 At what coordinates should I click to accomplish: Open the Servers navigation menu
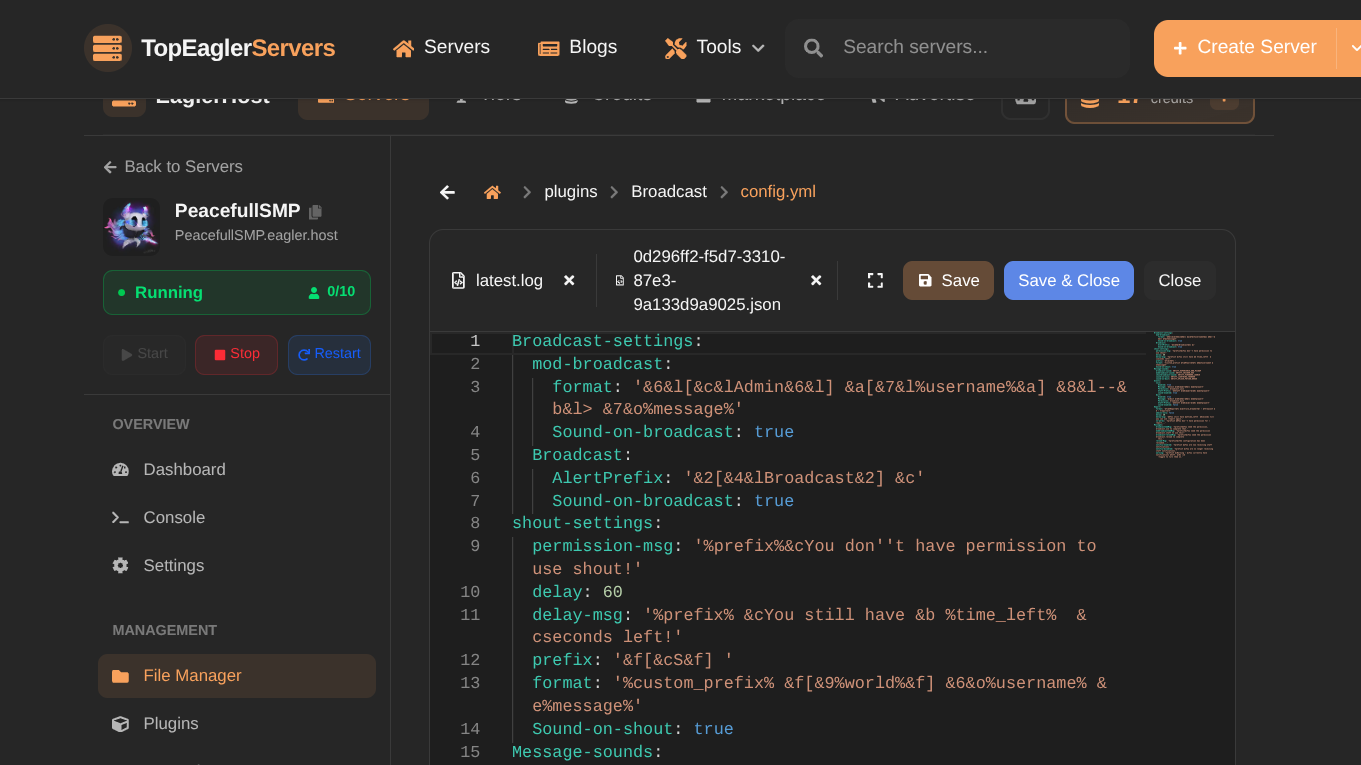click(x=441, y=48)
